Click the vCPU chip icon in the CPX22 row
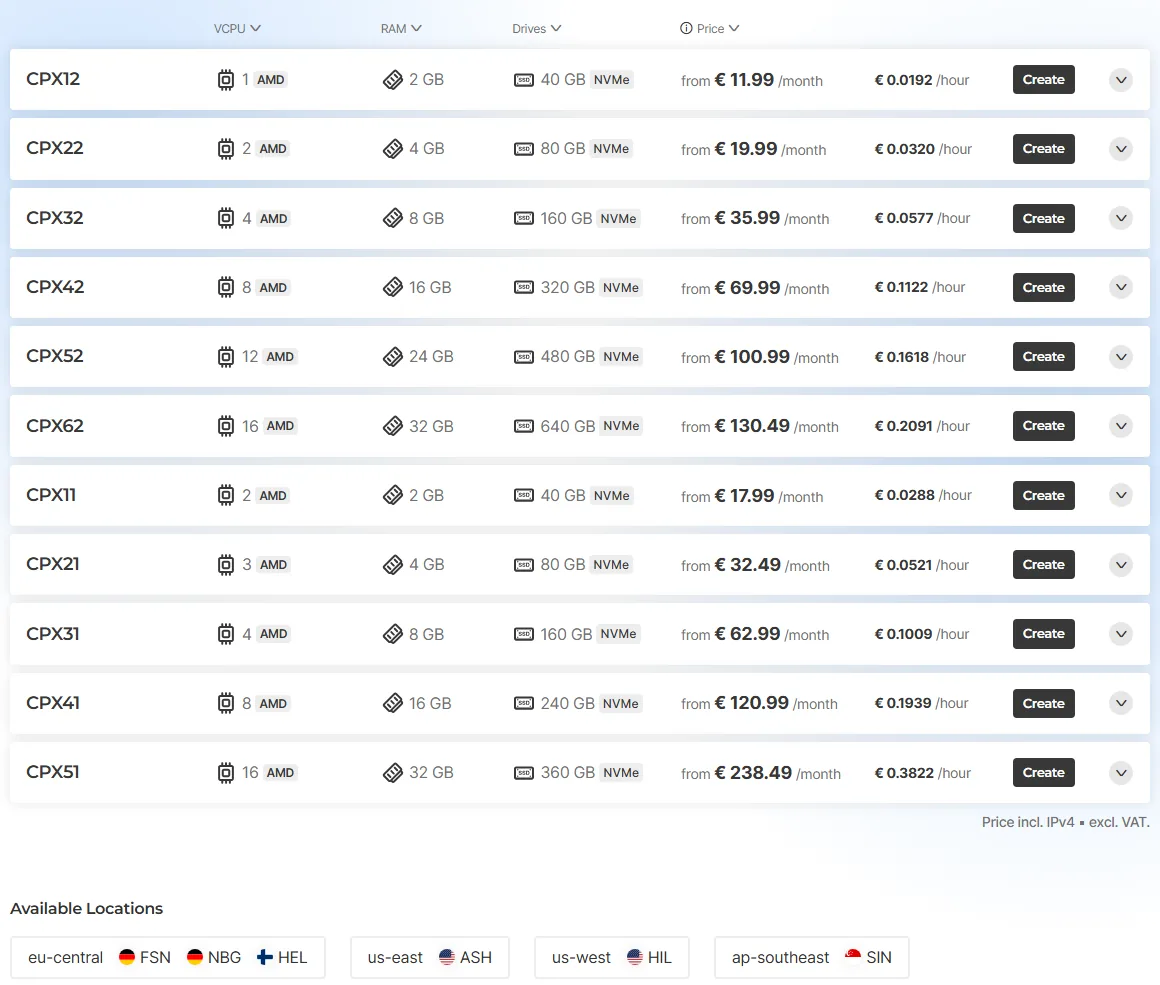1160x985 pixels. tap(226, 149)
